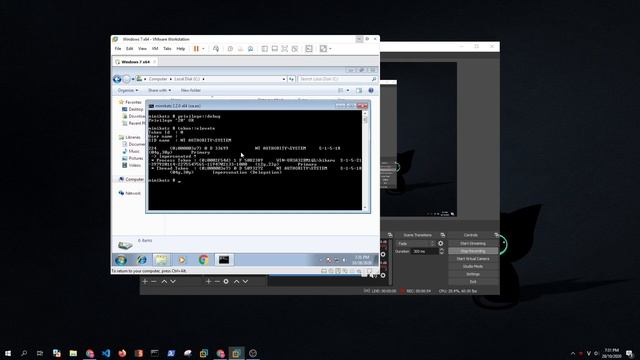Open the VMware File menu
This screenshot has height=360, width=640.
coord(118,49)
